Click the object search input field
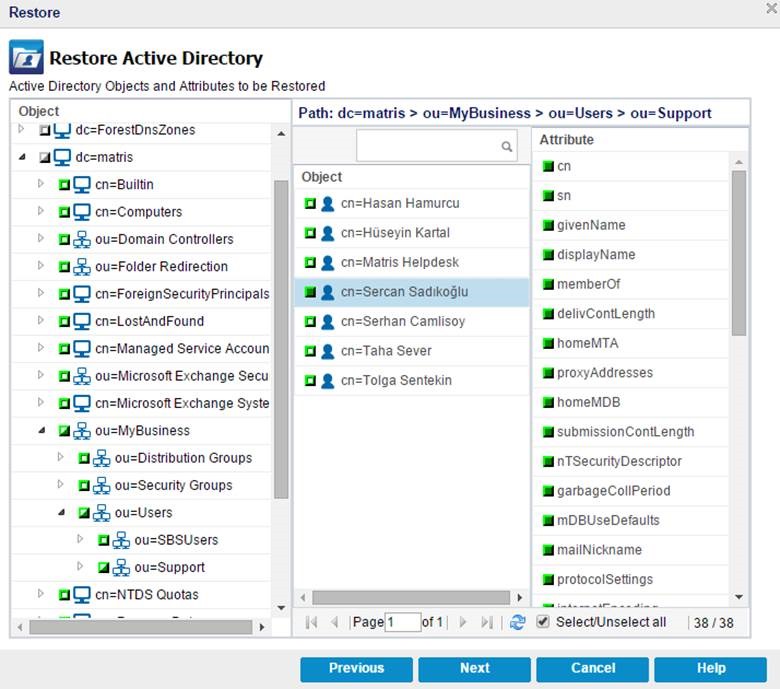 pos(436,146)
